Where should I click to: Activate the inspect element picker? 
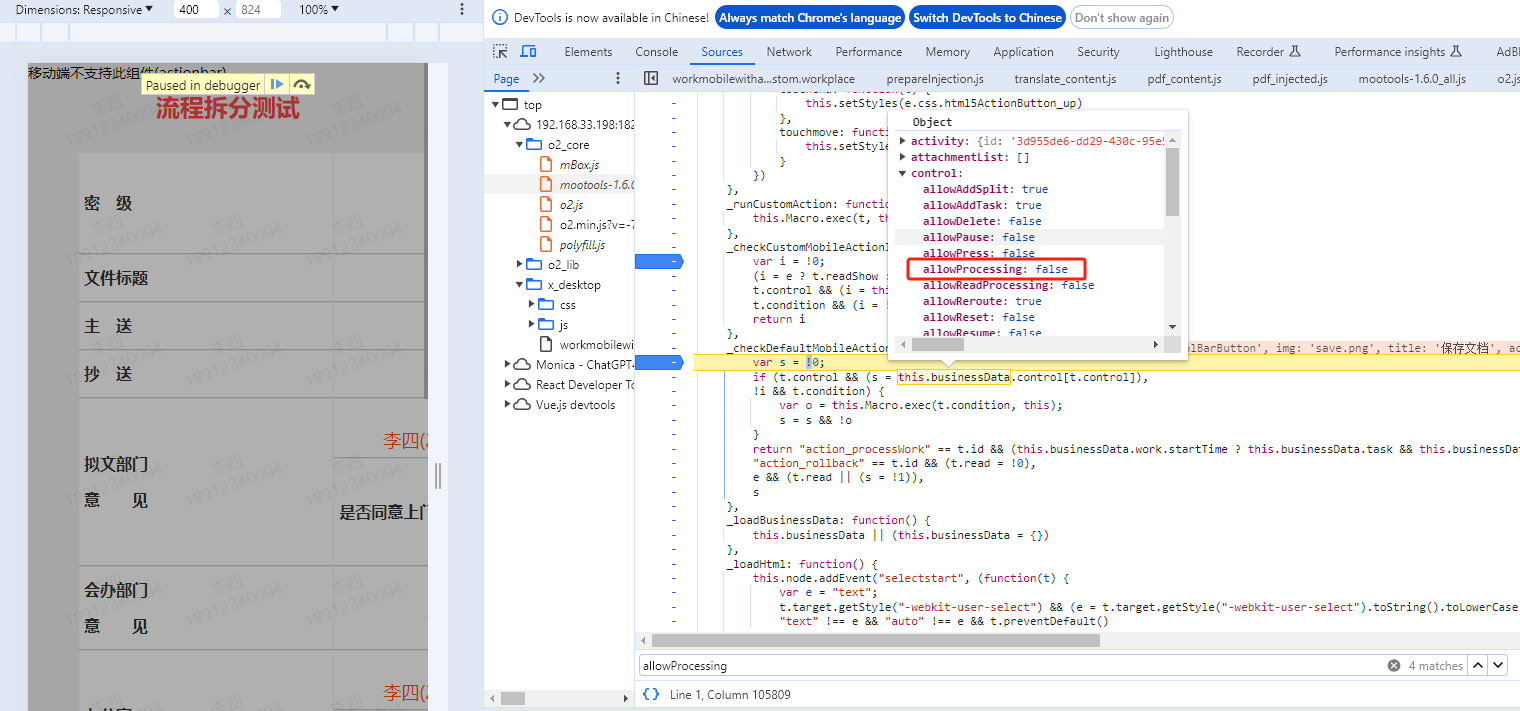pyautogui.click(x=501, y=52)
